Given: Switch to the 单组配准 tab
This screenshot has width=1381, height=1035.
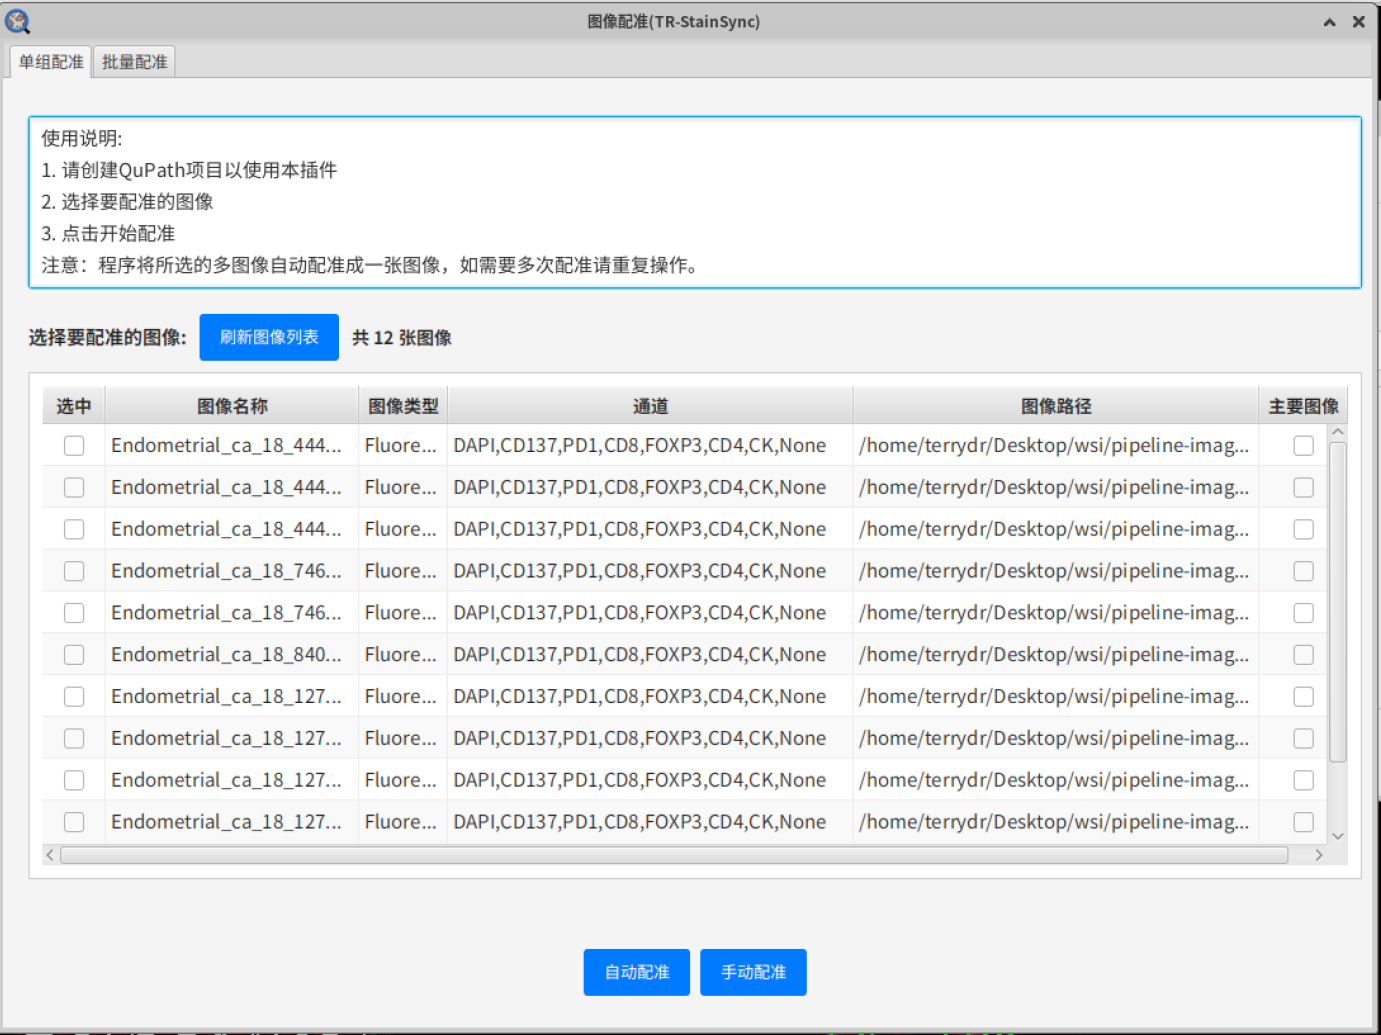Looking at the screenshot, I should tap(51, 62).
